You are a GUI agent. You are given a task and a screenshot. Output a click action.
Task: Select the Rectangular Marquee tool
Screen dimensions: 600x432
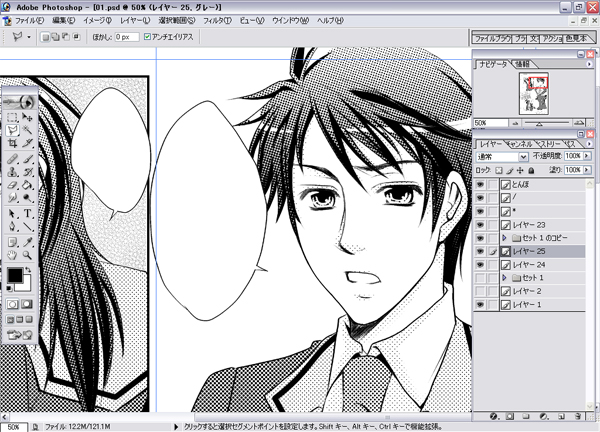13,117
